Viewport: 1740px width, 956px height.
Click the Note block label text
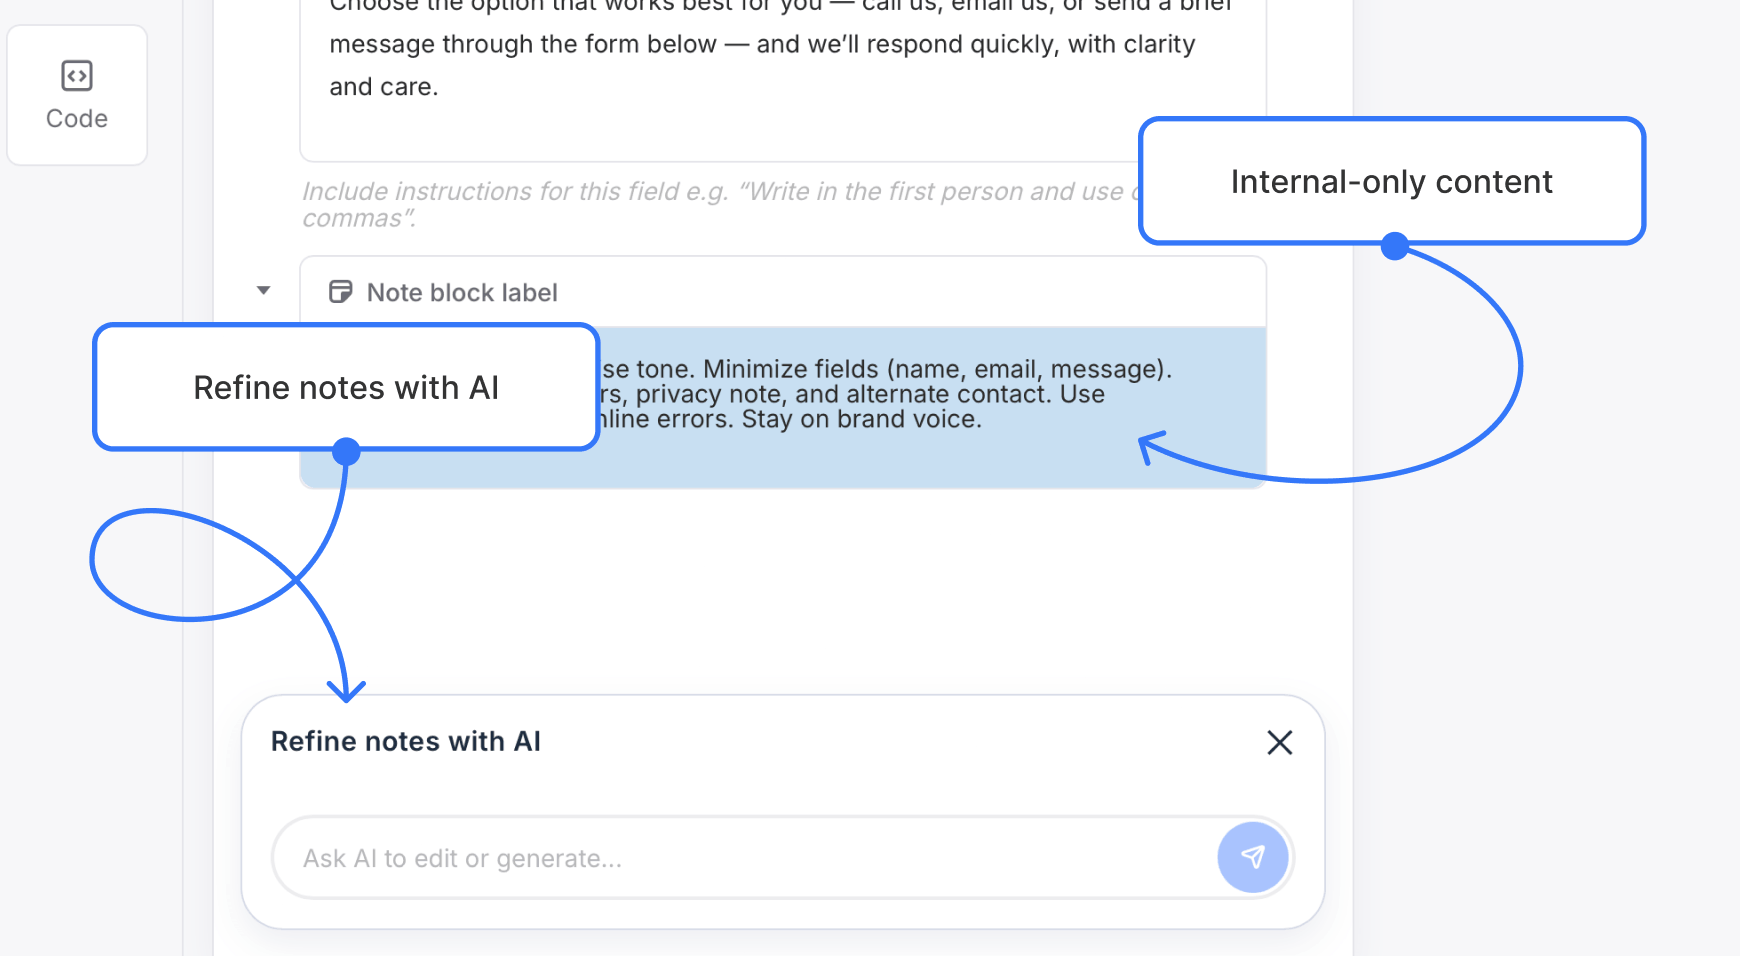(462, 291)
